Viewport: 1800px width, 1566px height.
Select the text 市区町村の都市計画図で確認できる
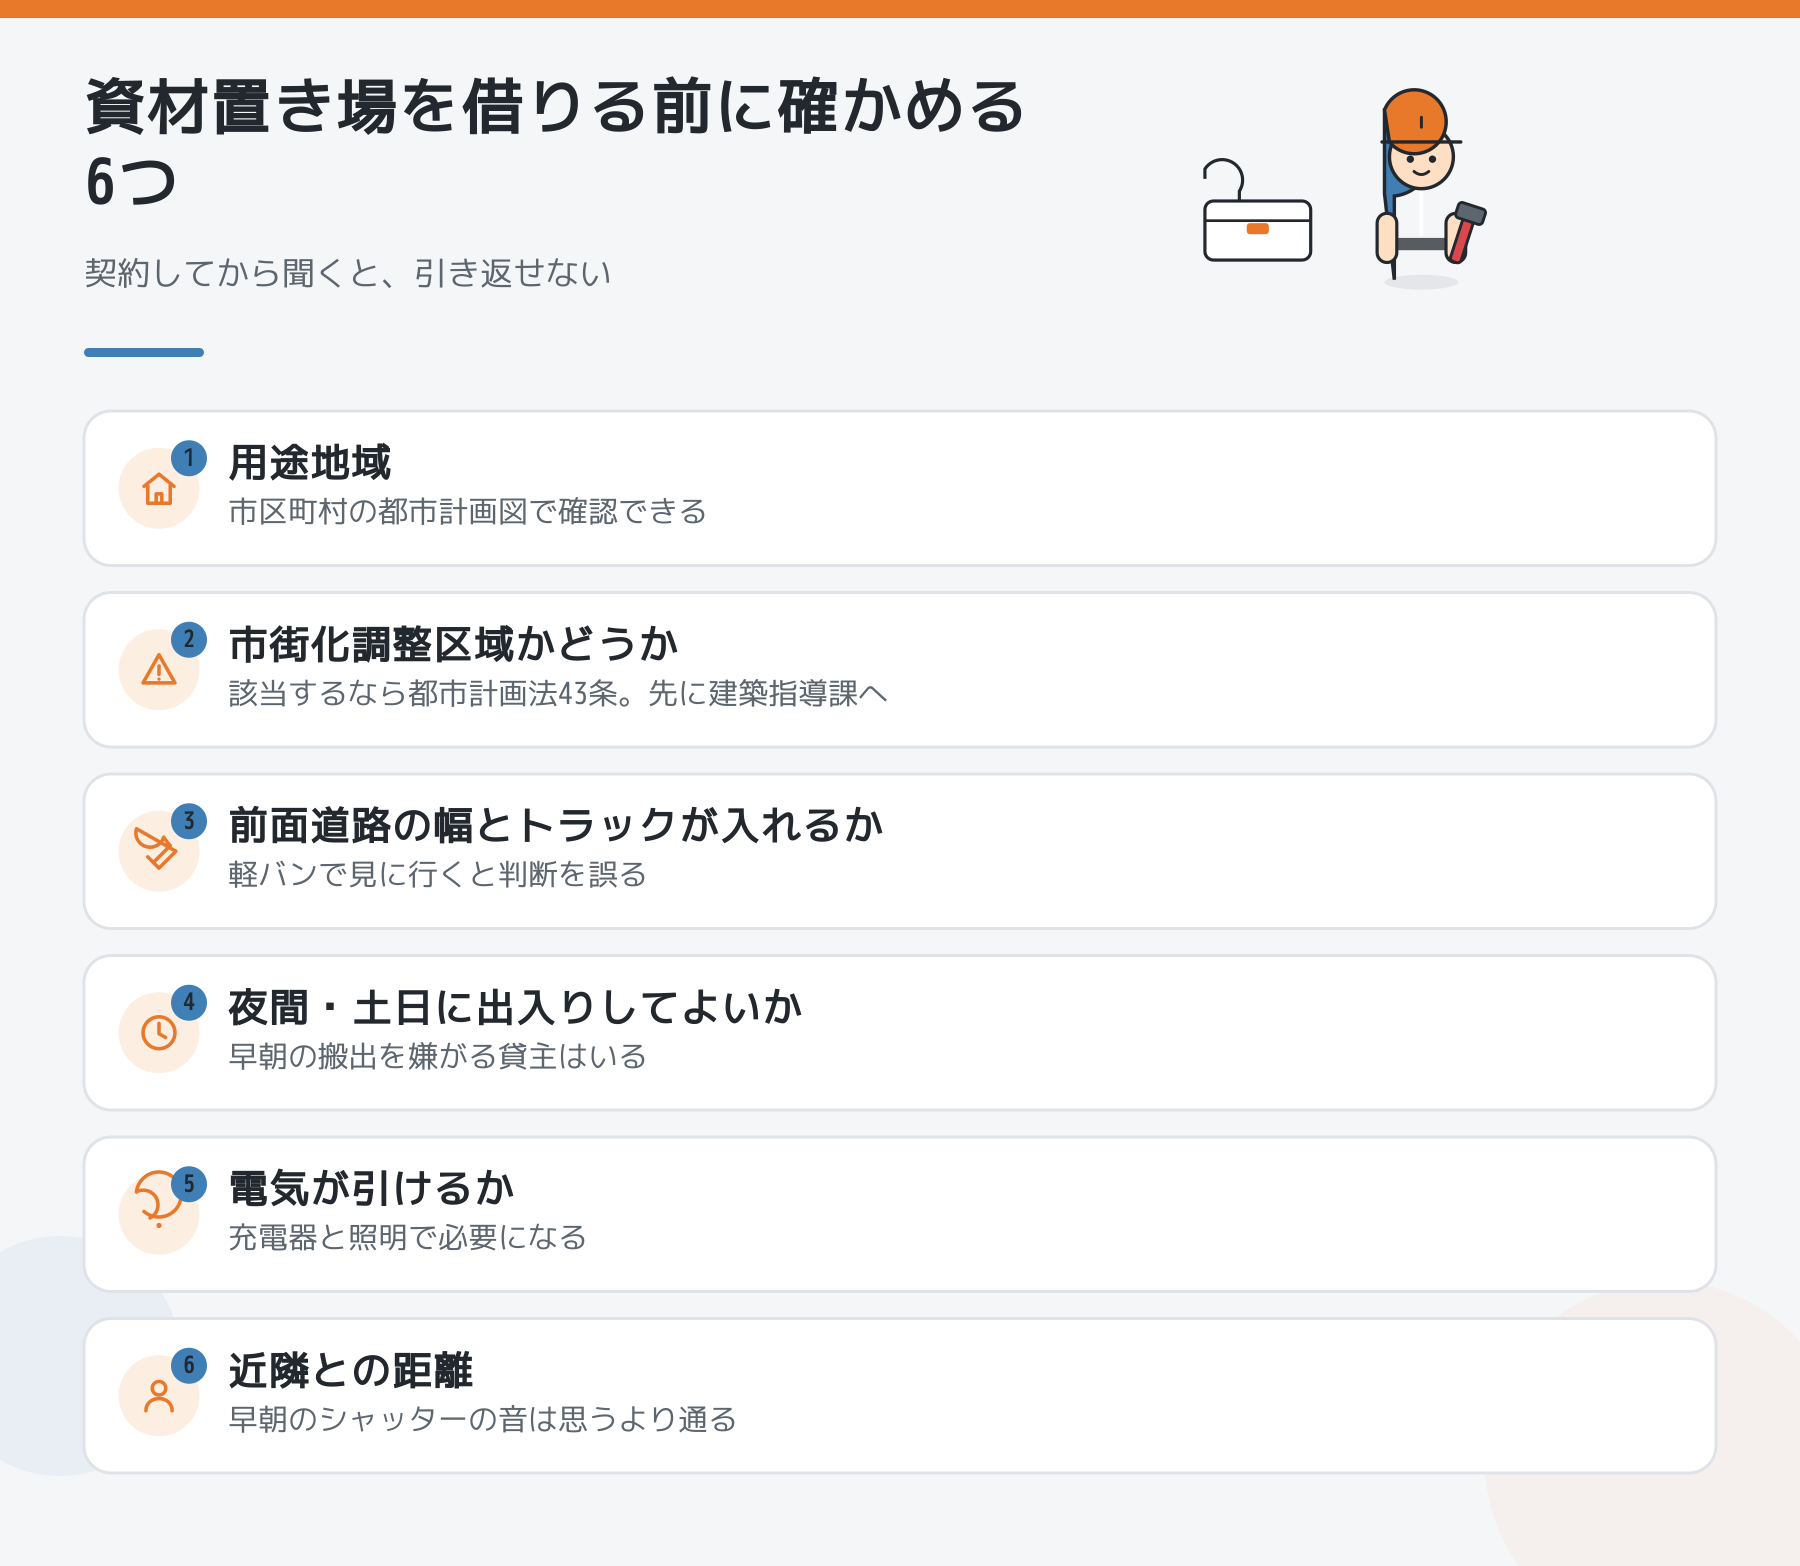pos(468,512)
